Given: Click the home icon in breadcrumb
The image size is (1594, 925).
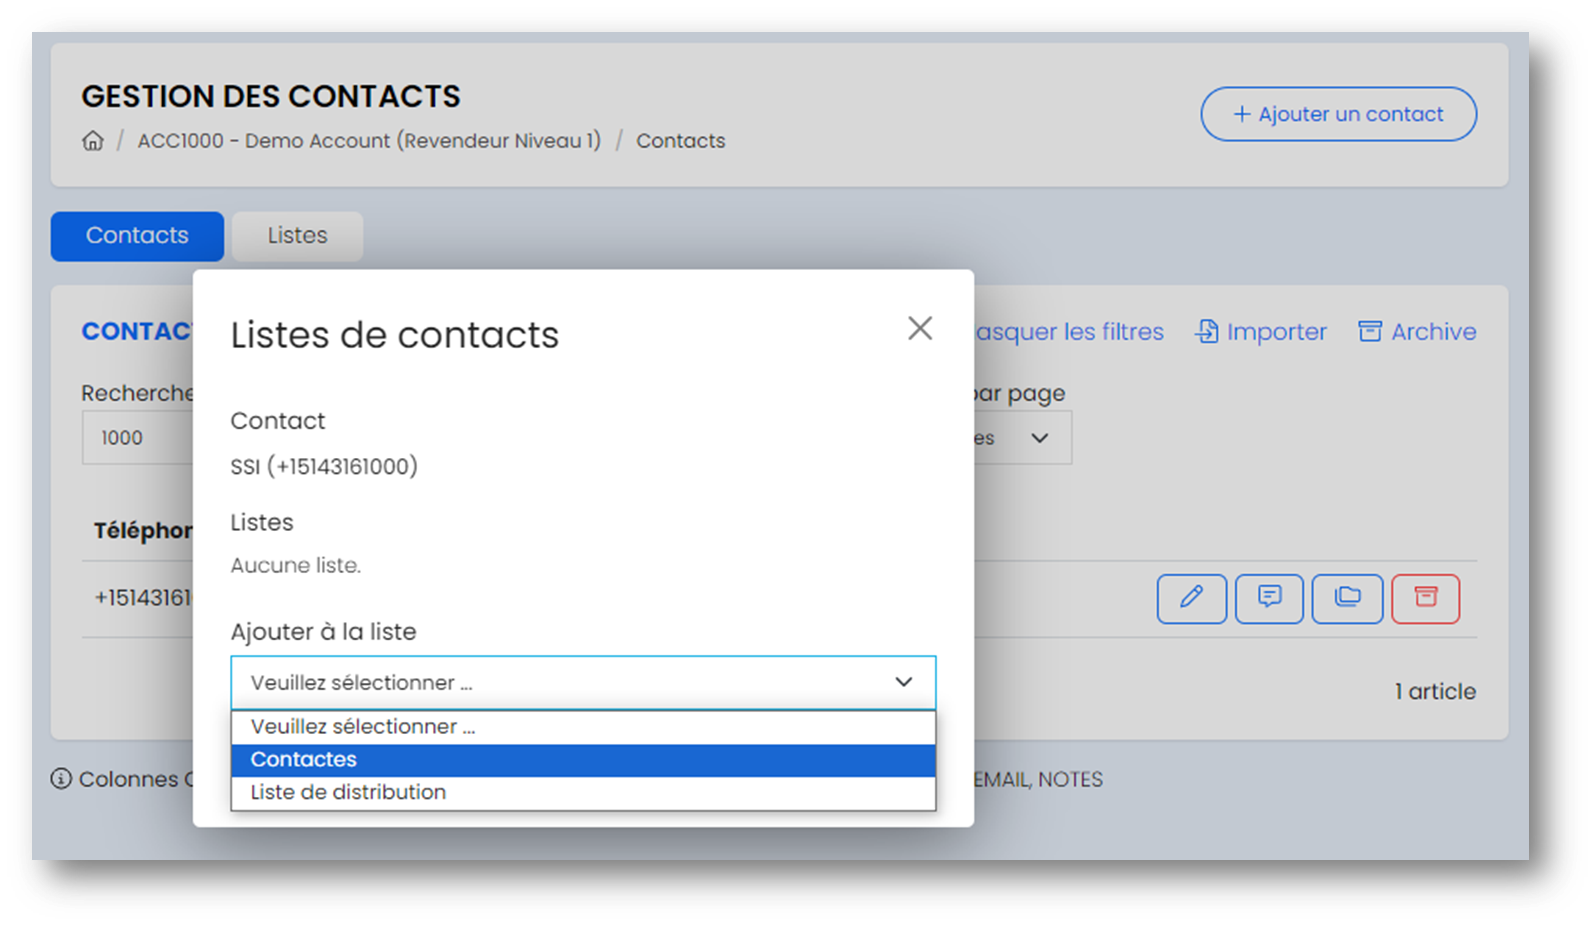Looking at the screenshot, I should [93, 141].
